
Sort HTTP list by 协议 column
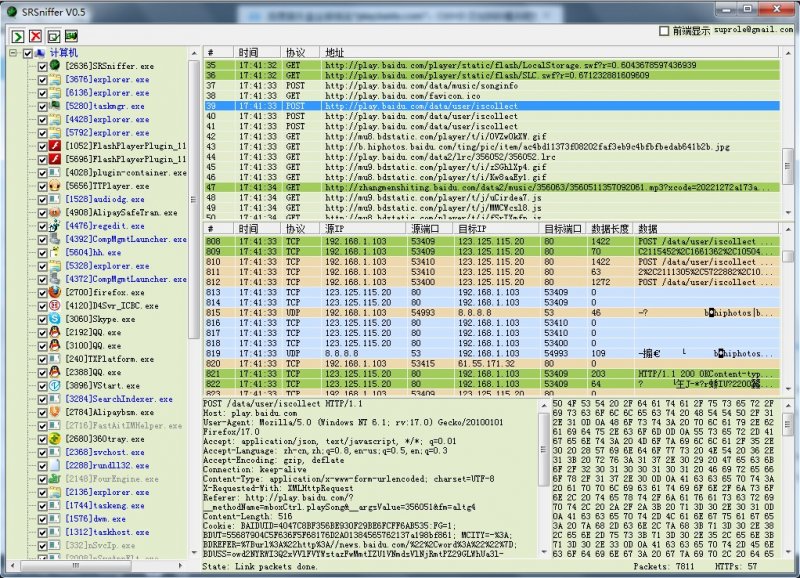[x=301, y=52]
